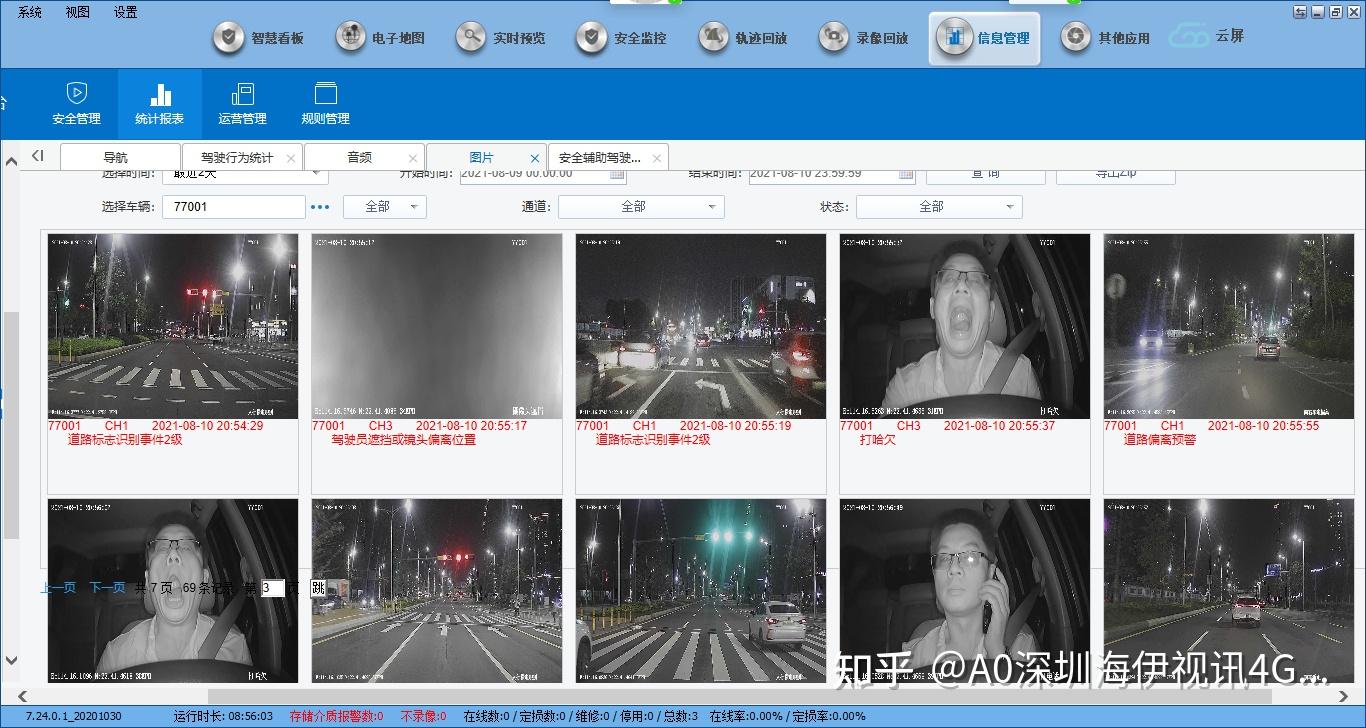Screen dimensions: 1366x728
Task: Close the 音频 tab
Action: [x=413, y=158]
